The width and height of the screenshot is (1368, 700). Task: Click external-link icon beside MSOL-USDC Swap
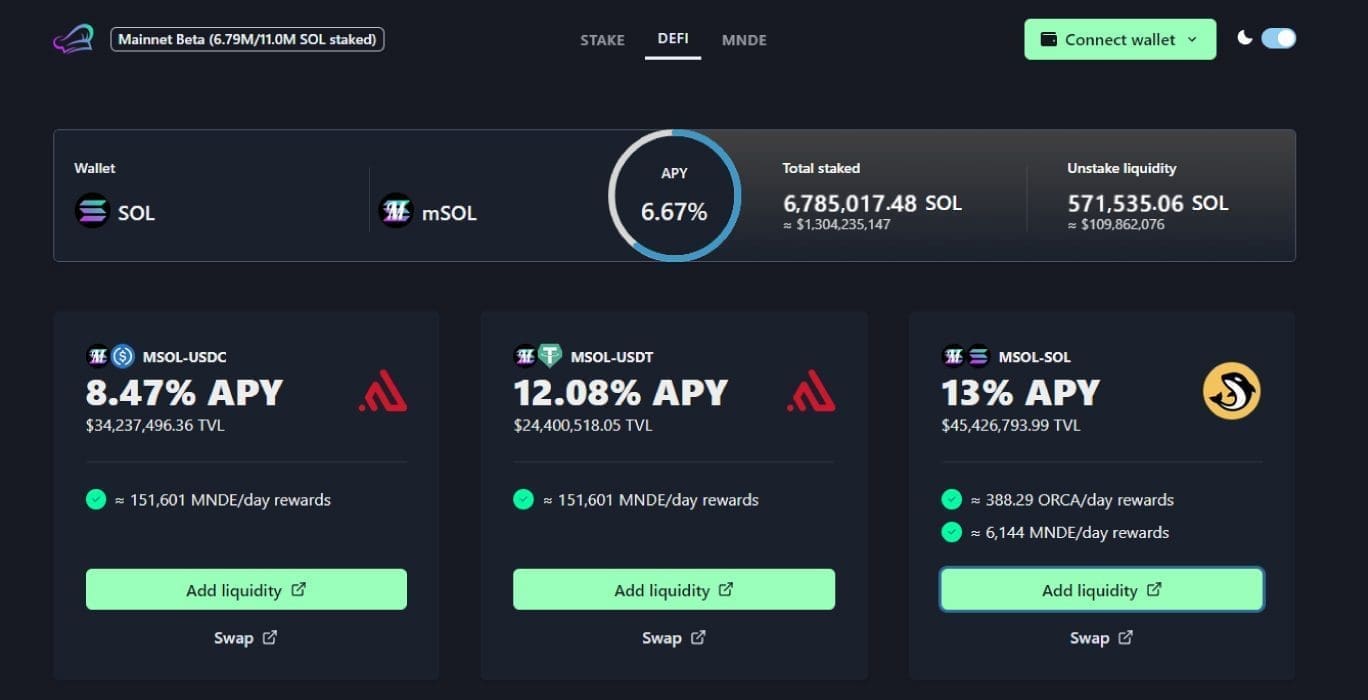[x=269, y=637]
